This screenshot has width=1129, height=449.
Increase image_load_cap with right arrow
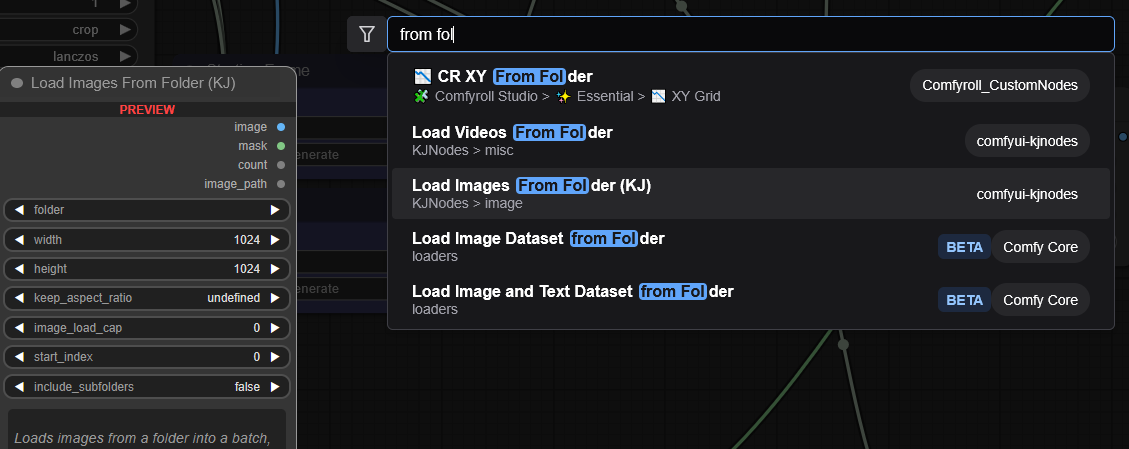276,328
